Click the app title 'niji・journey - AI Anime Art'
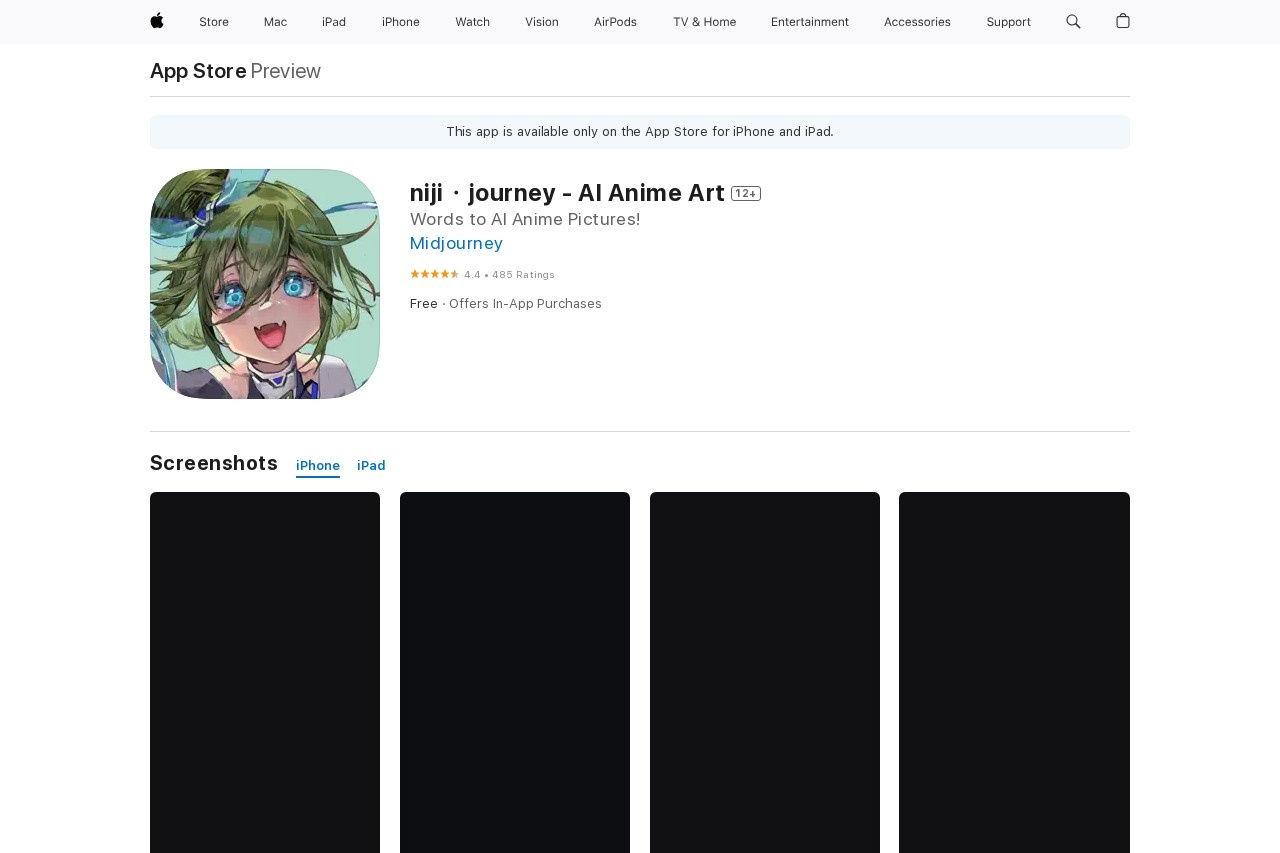This screenshot has height=853, width=1280. click(567, 193)
